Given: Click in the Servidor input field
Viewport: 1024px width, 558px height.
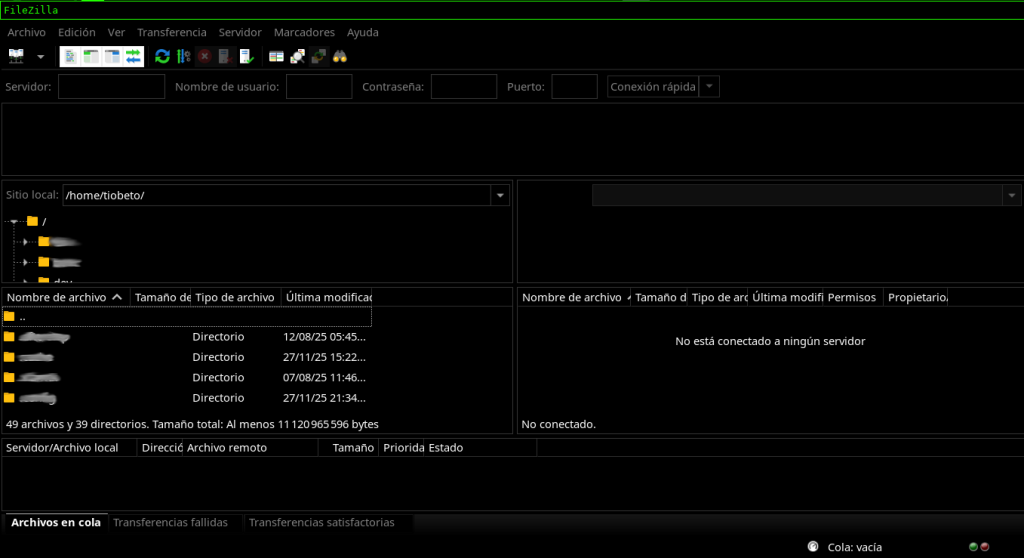Looking at the screenshot, I should point(111,87).
